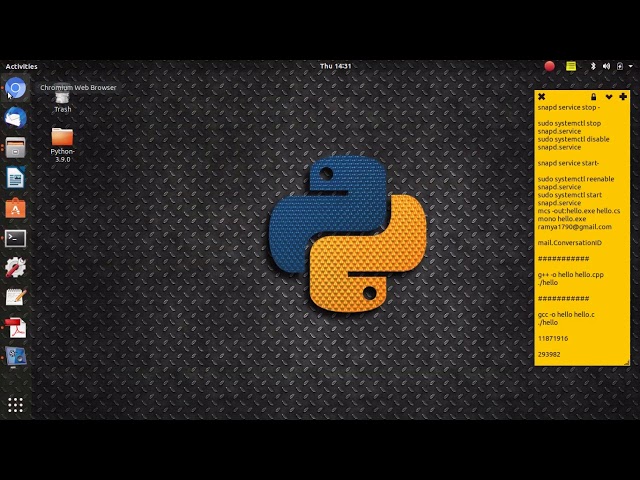
Task: Open the Activities overview
Action: click(x=22, y=67)
